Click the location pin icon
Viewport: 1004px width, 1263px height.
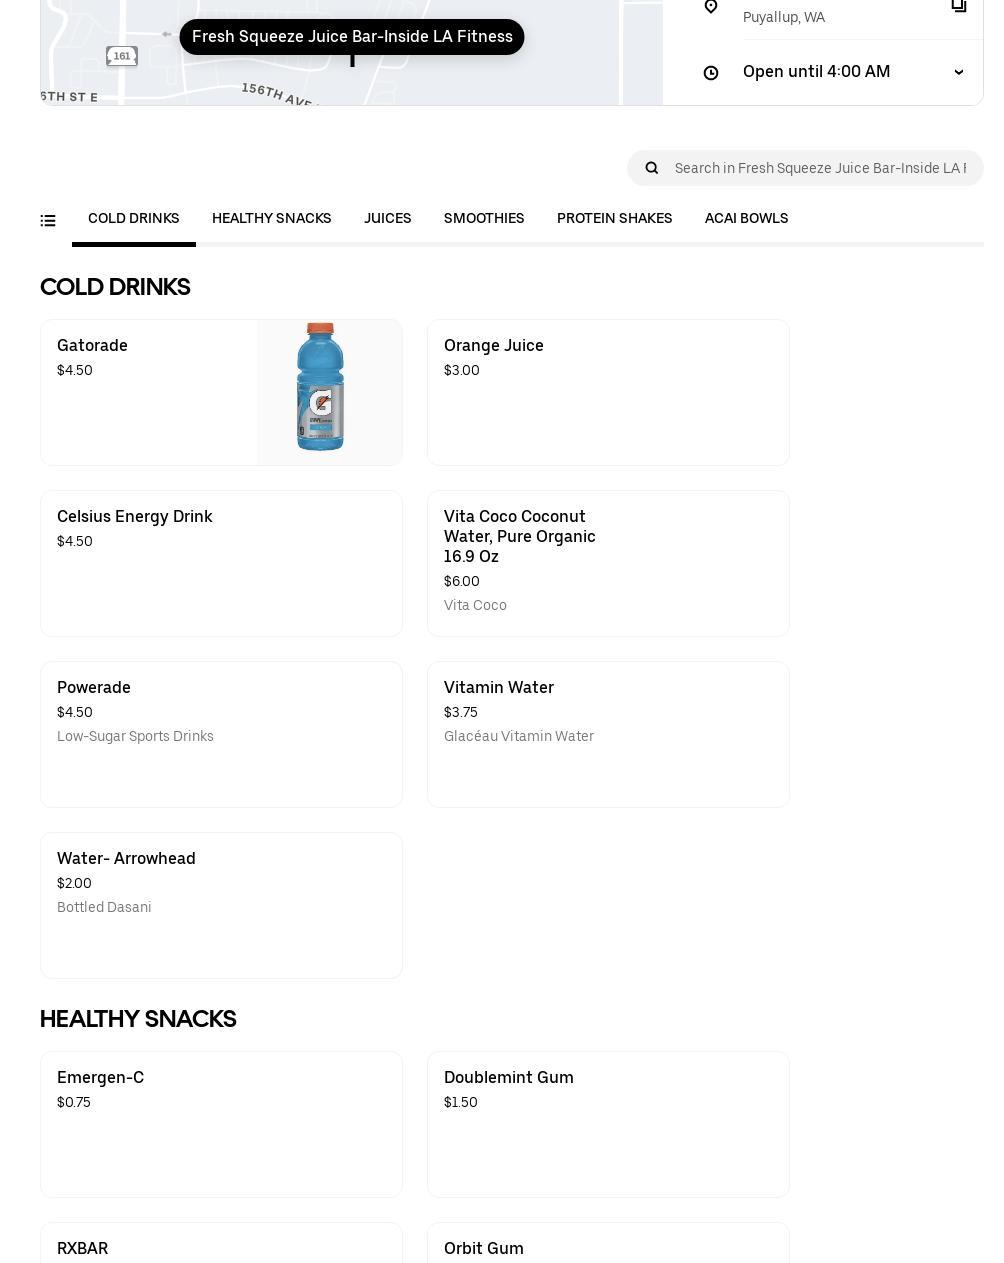click(711, 7)
